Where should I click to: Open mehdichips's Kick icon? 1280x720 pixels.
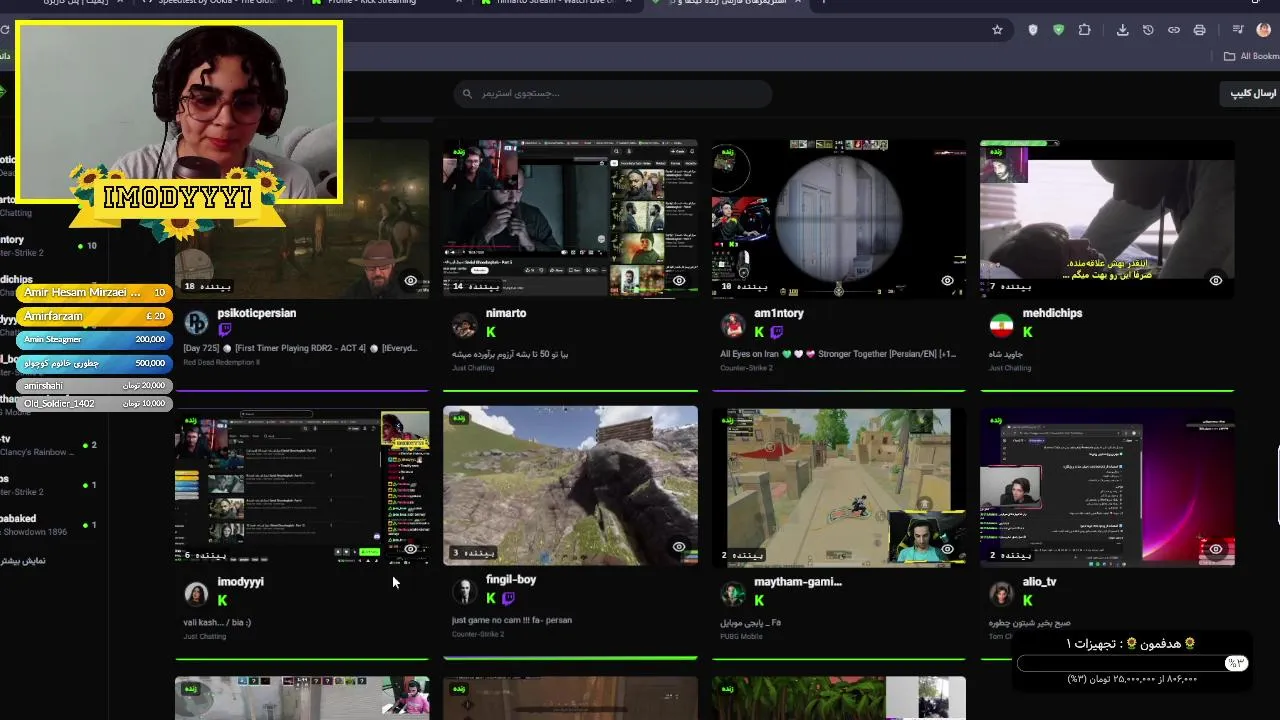tap(1027, 332)
